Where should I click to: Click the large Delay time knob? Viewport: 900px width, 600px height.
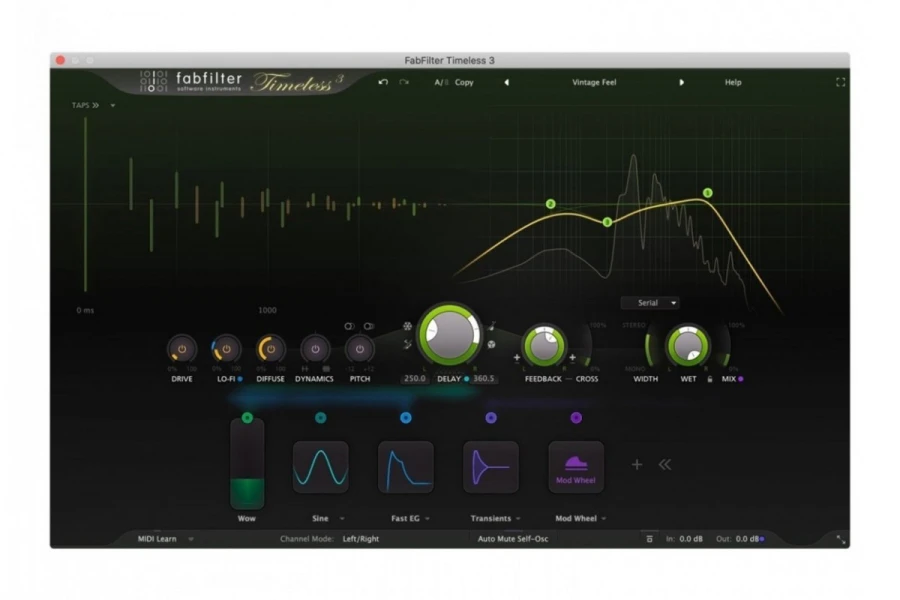click(450, 334)
